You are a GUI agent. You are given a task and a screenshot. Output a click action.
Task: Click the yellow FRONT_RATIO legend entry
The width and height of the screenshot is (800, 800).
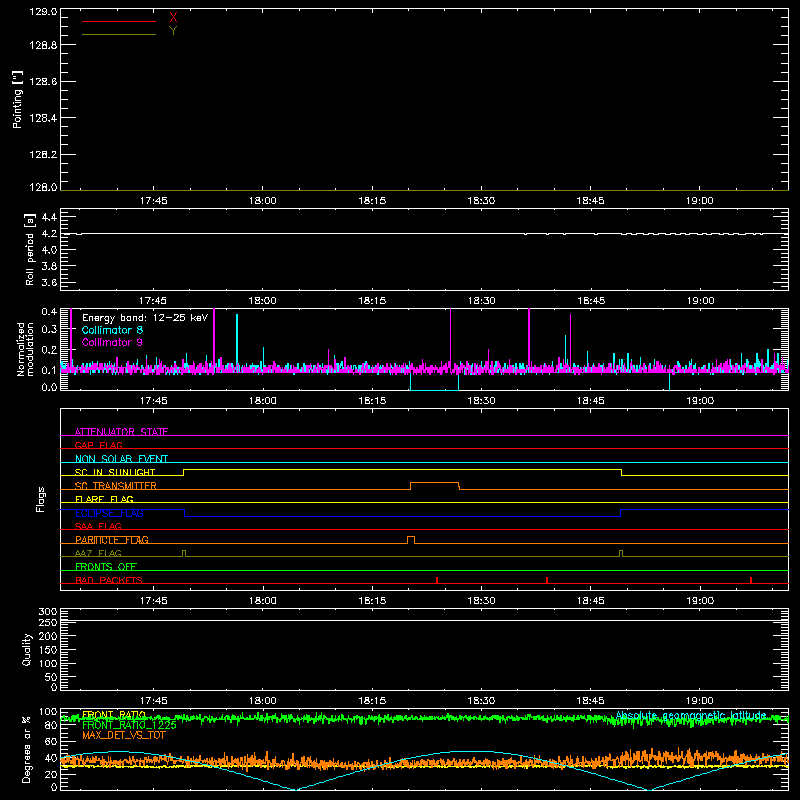114,715
